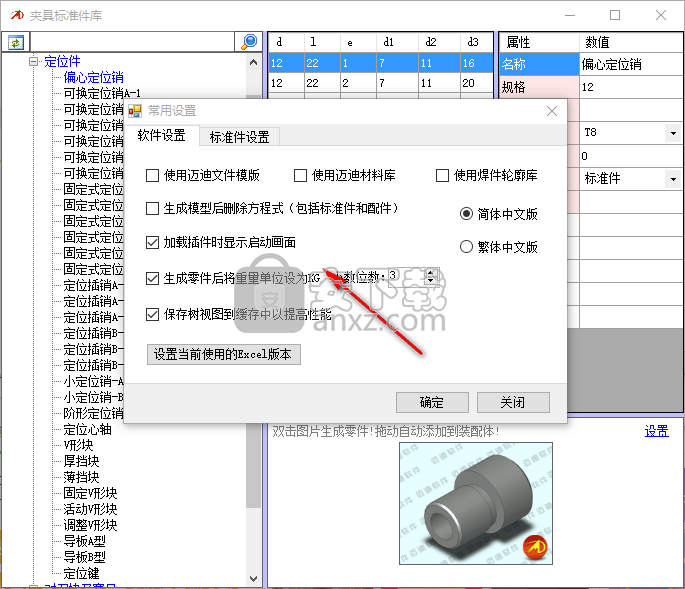Select 定位键 tree item
The width and height of the screenshot is (685, 589).
click(x=81, y=573)
